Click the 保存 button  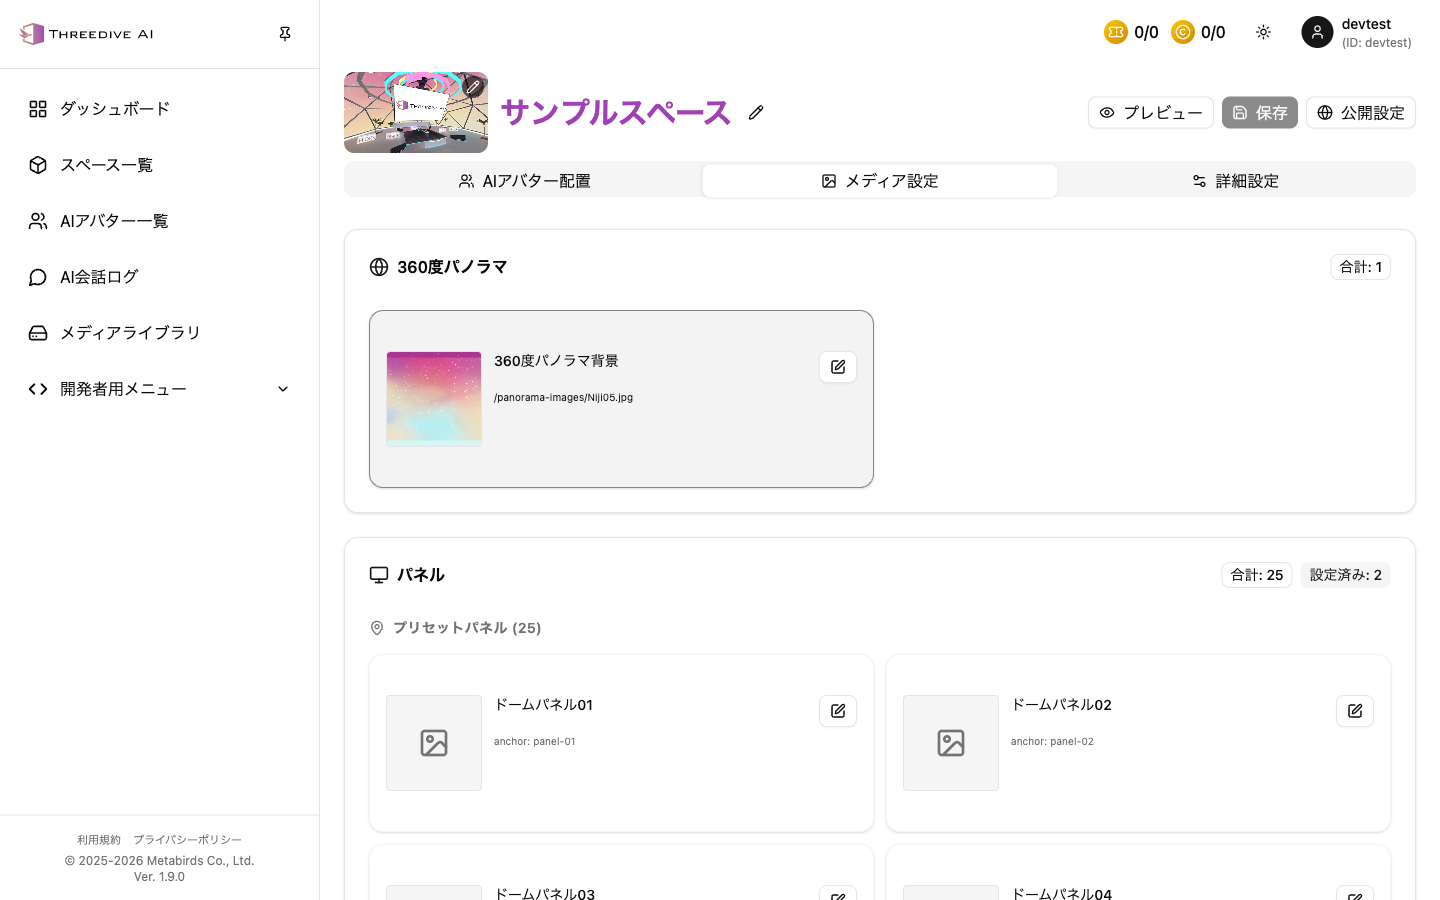(x=1260, y=113)
